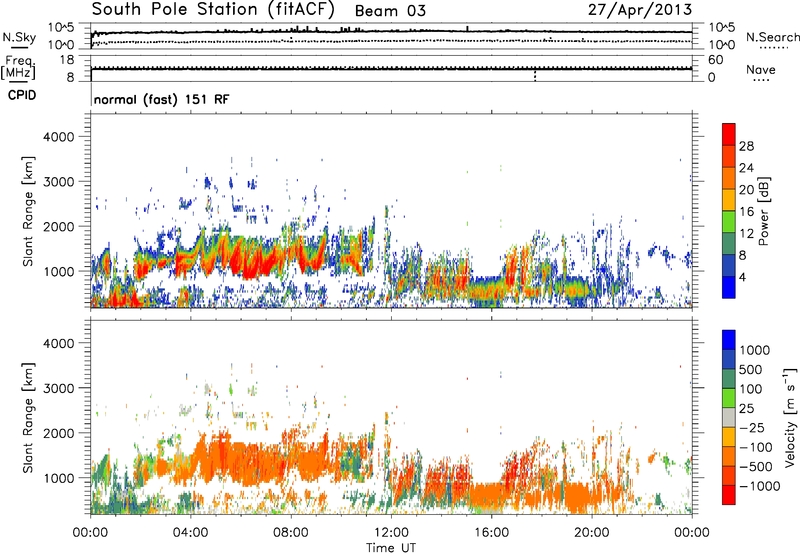The height and width of the screenshot is (554, 800).
Task: Click the 'Nave' legend label
Action: 761,69
